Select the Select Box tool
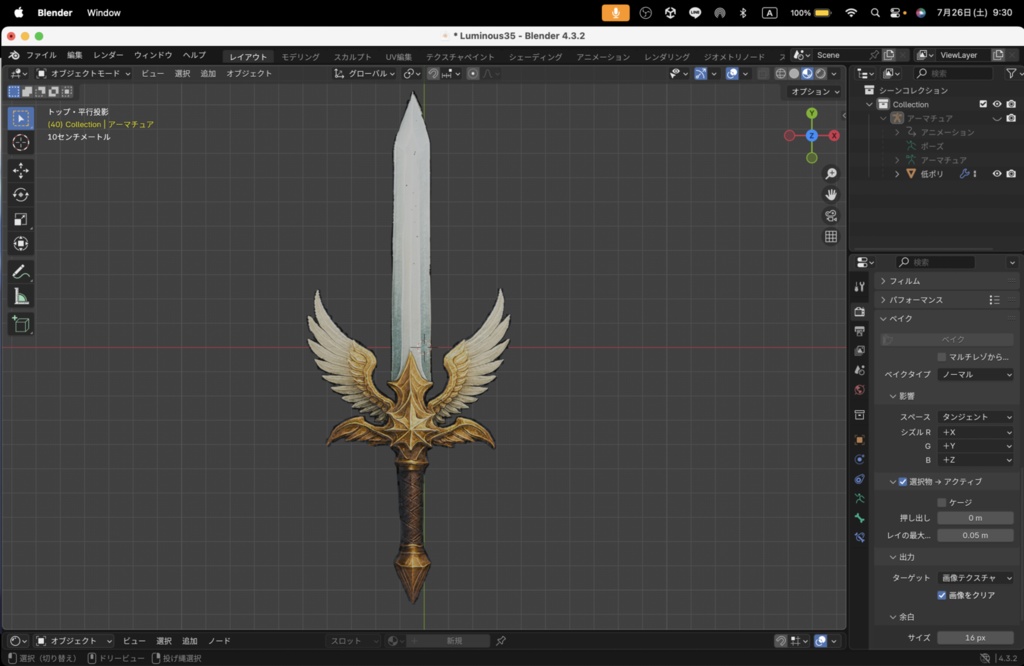The width and height of the screenshot is (1024, 666). [x=21, y=118]
